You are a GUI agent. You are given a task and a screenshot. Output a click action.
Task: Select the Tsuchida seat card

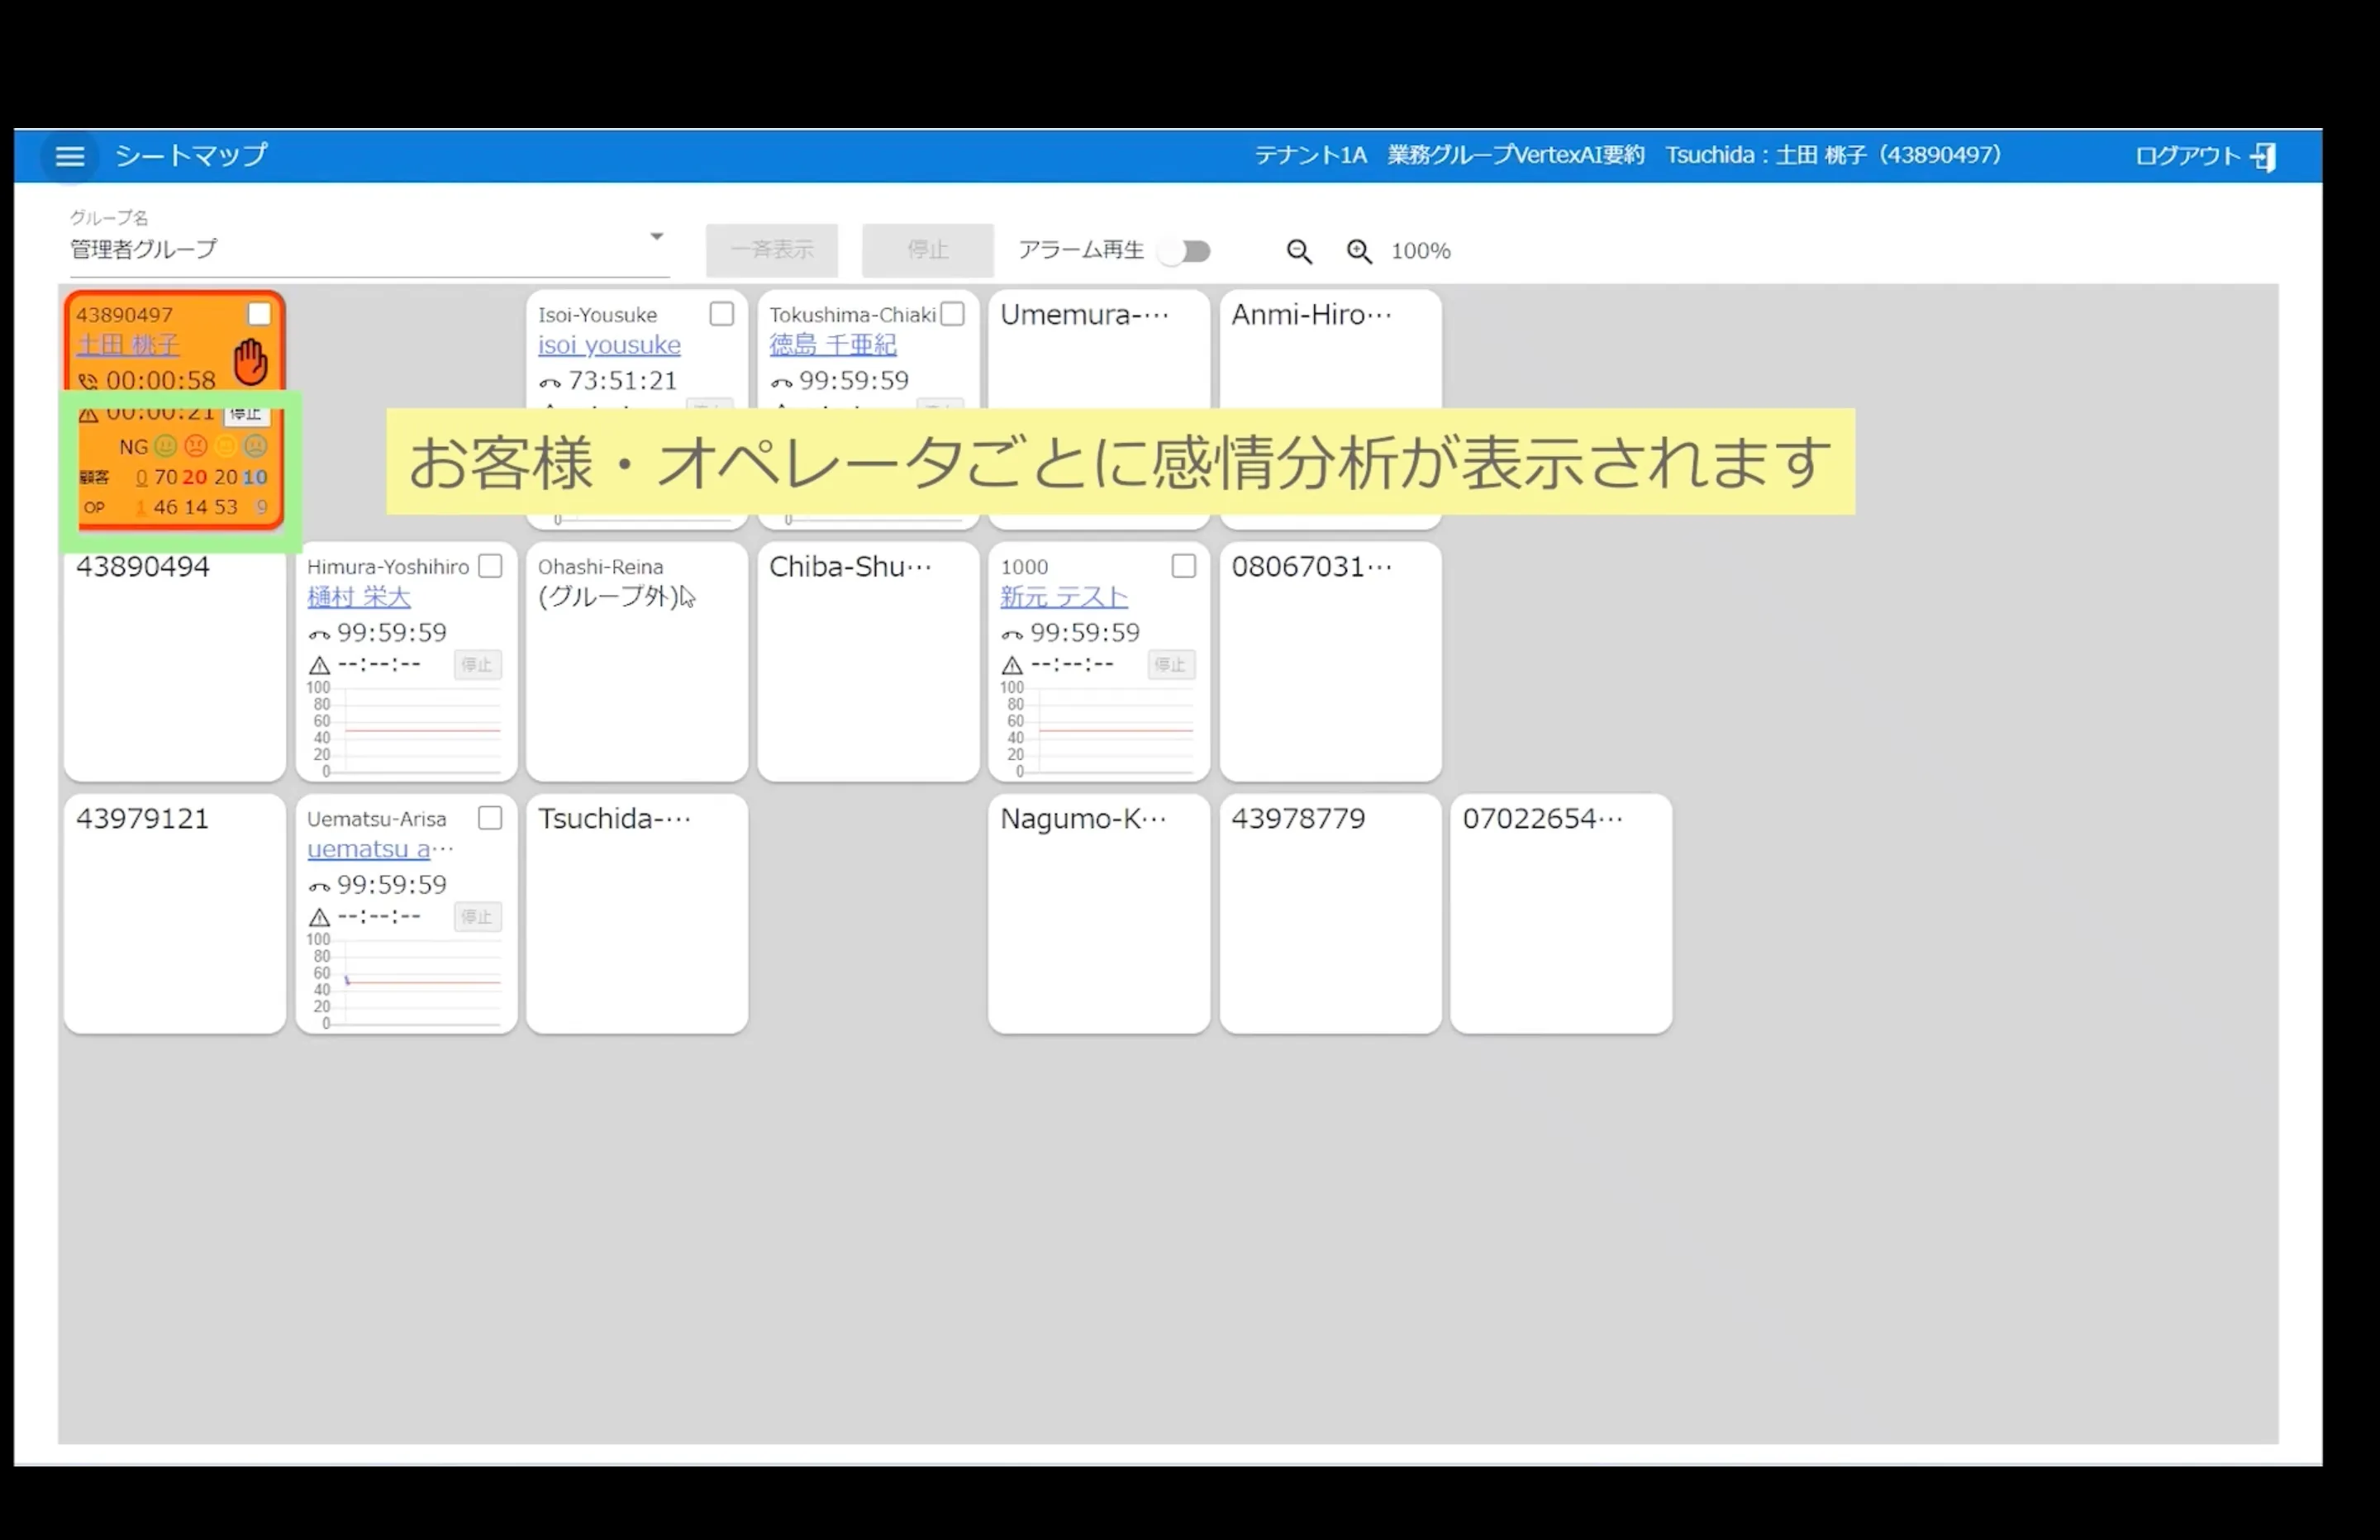pos(637,914)
